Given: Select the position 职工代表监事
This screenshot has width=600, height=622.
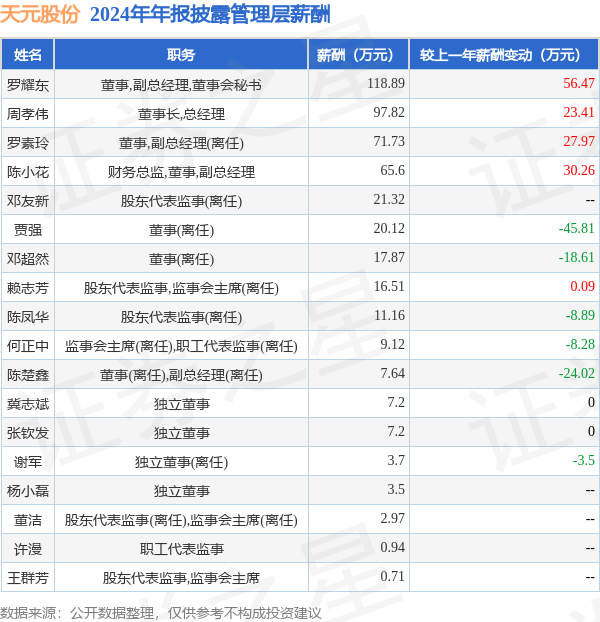Looking at the screenshot, I should click(181, 549).
